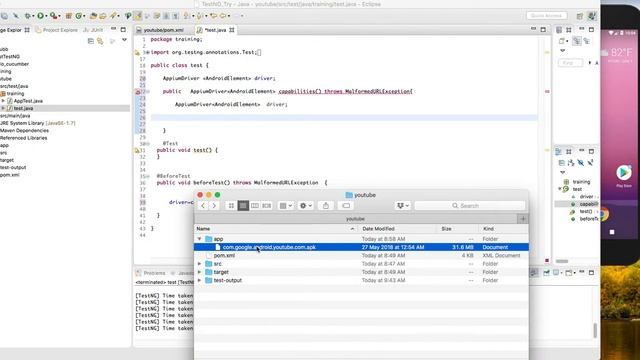640x360 pixels.
Task: Select test-output folder in Package Explorer
Action: tap(13, 167)
